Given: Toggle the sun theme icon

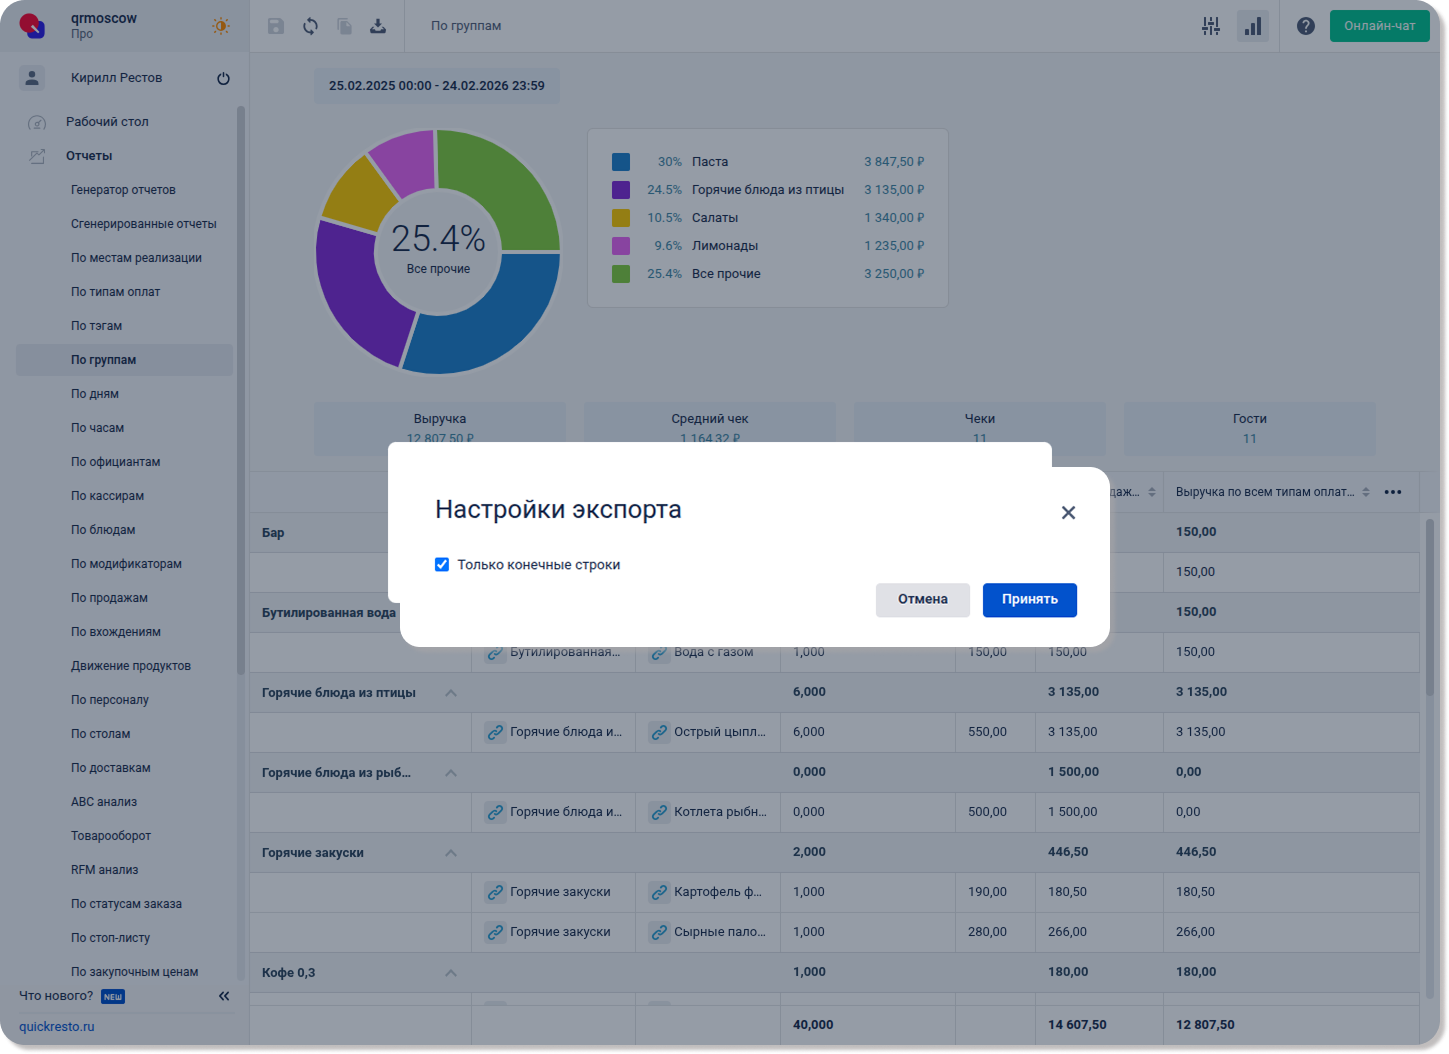Looking at the screenshot, I should point(221,26).
